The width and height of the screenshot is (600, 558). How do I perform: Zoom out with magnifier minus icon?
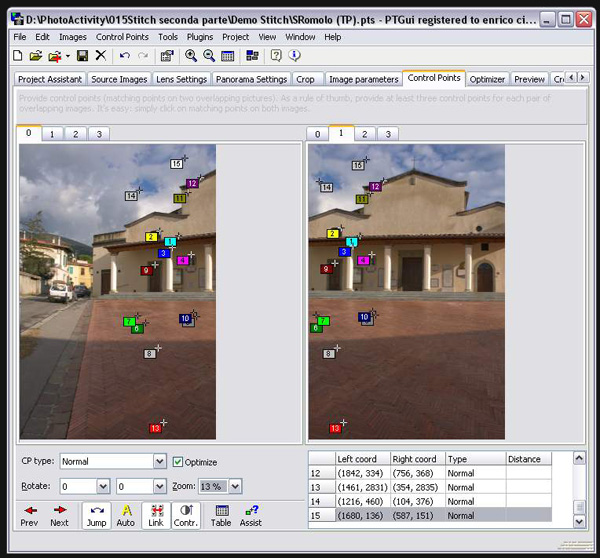click(x=209, y=56)
